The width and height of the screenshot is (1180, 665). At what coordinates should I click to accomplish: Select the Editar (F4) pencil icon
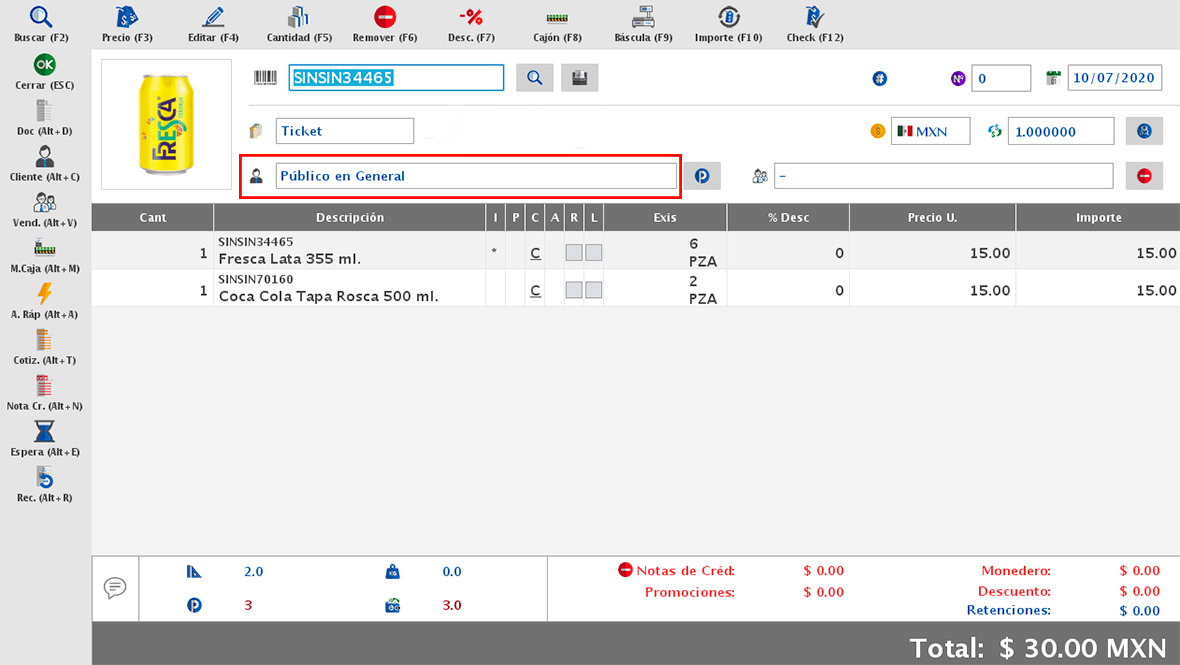(x=213, y=18)
